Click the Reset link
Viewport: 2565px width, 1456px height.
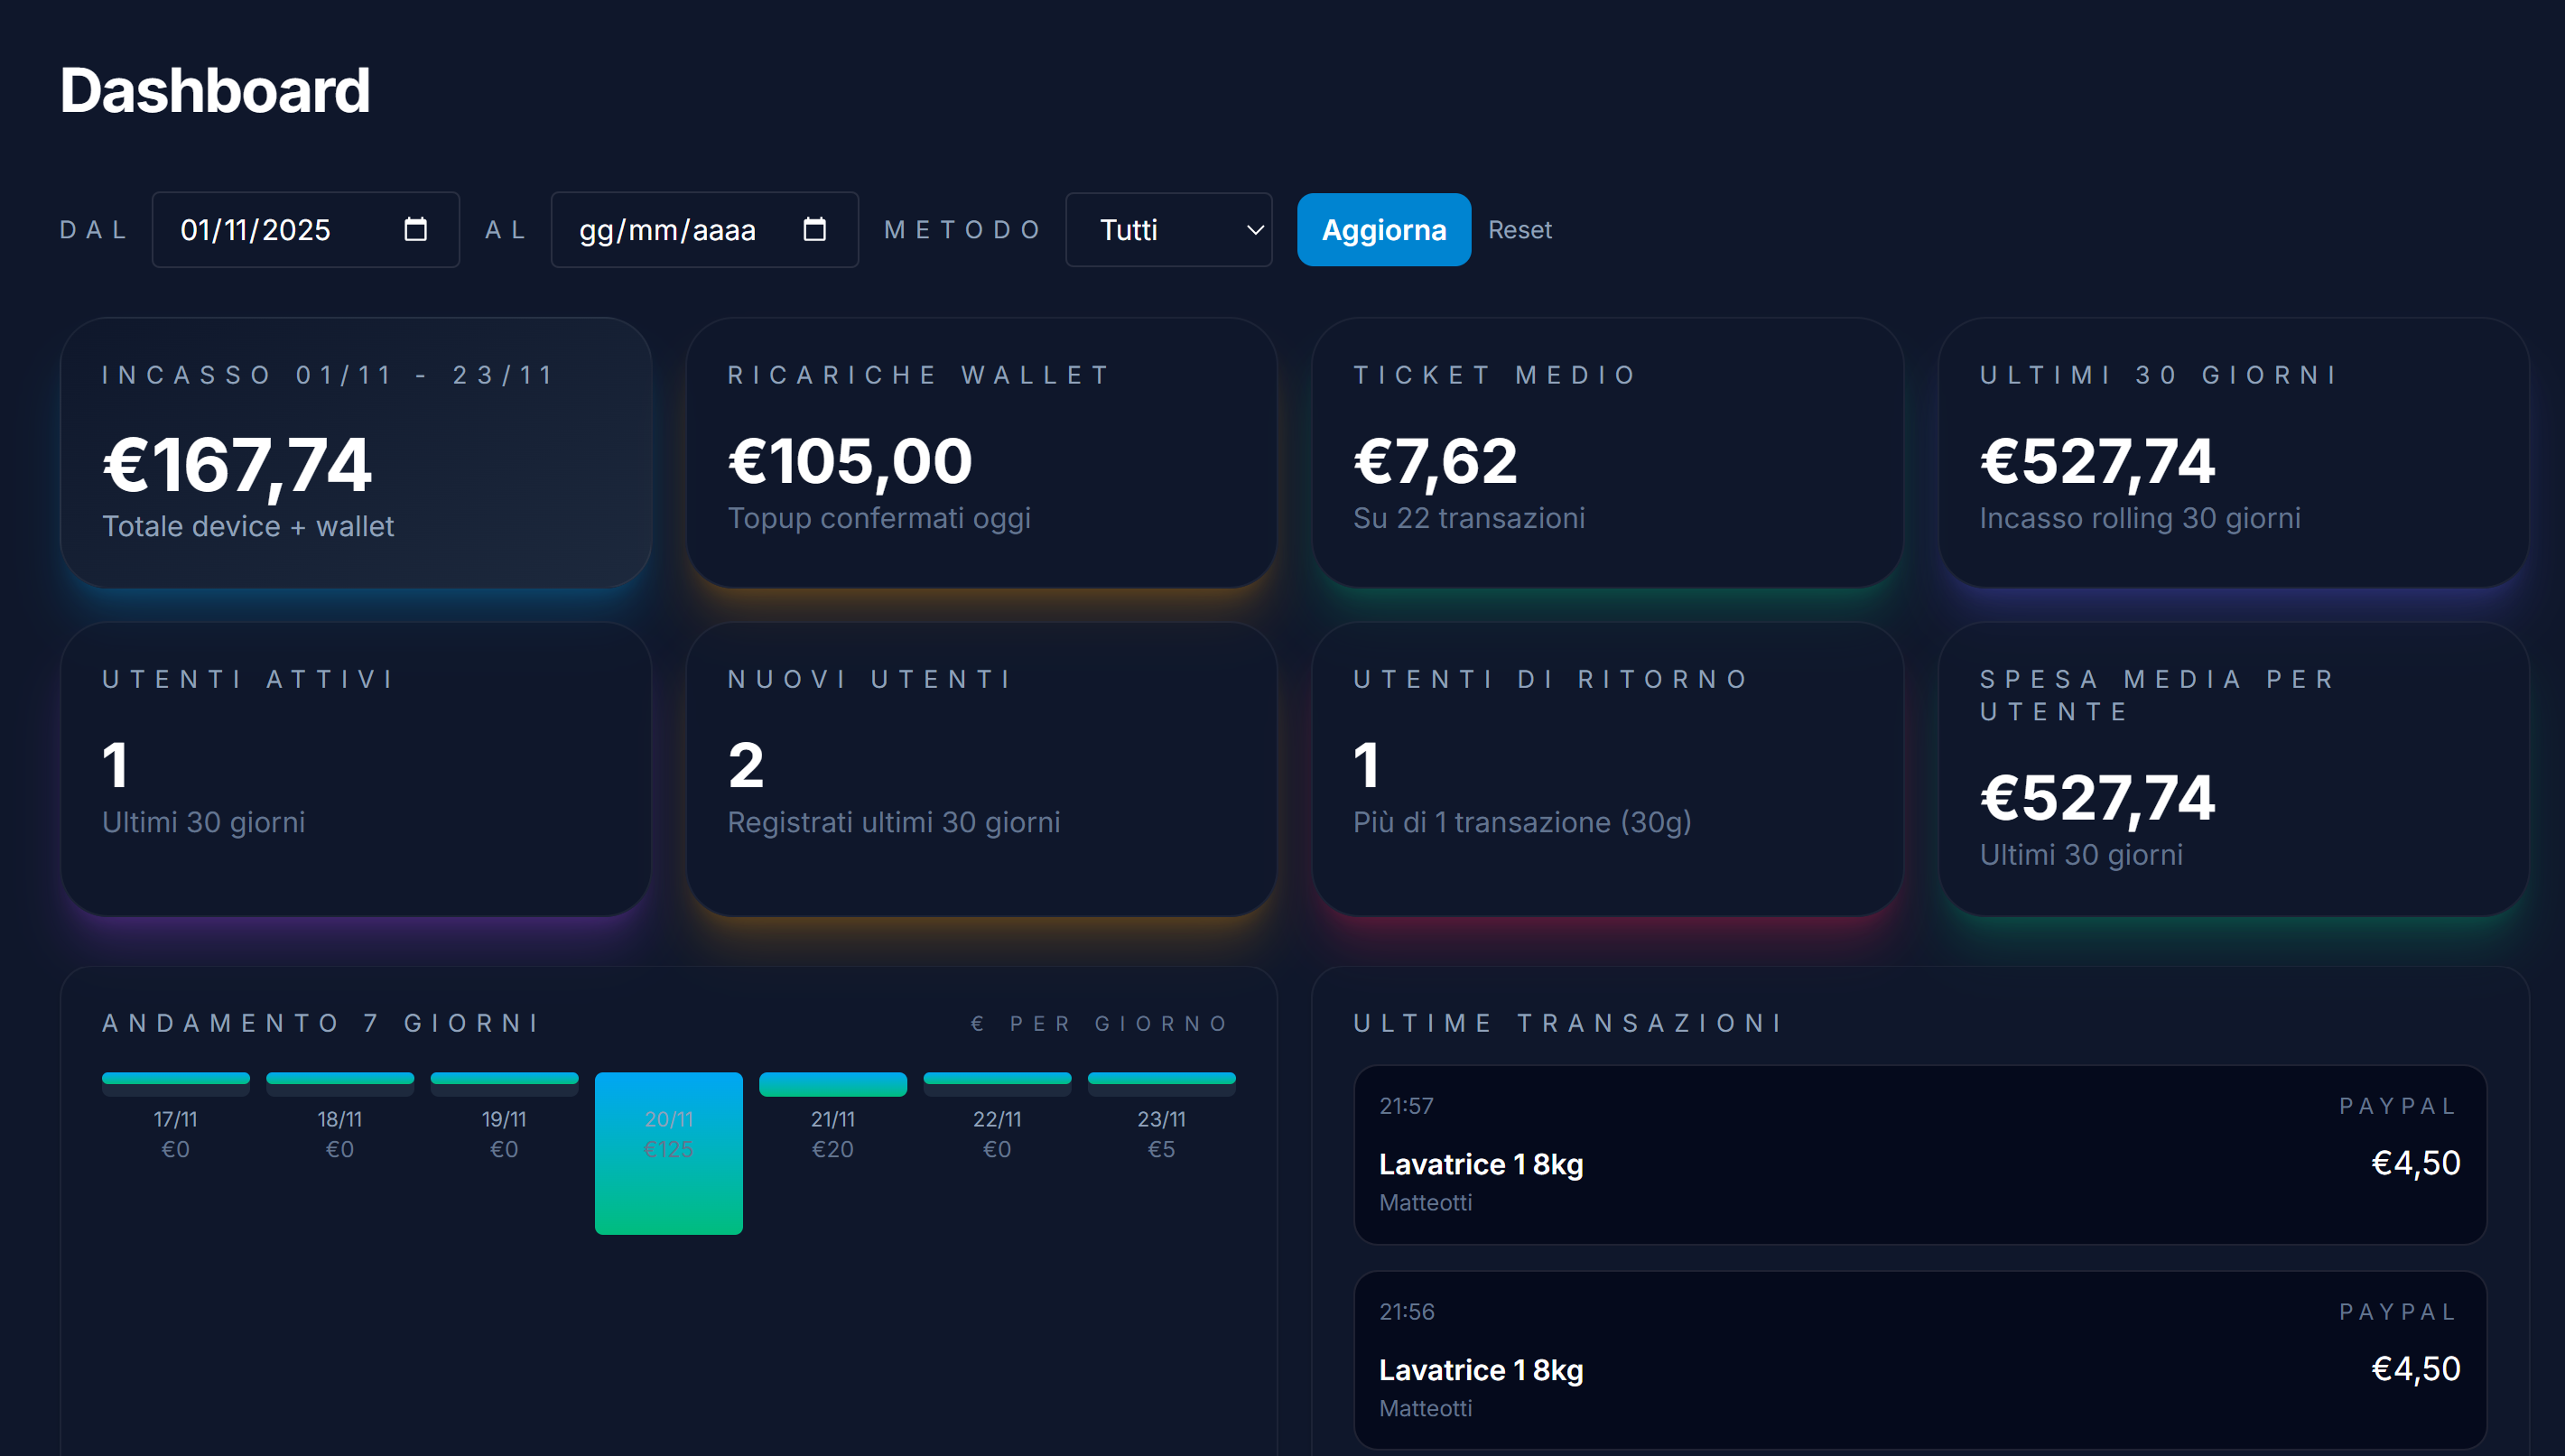[1519, 229]
